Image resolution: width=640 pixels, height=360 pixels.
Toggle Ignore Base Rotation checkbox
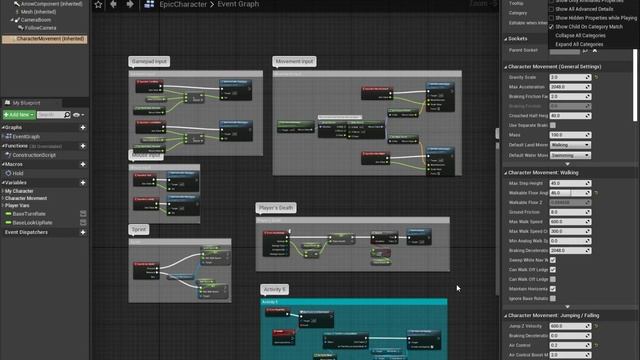tap(553, 298)
